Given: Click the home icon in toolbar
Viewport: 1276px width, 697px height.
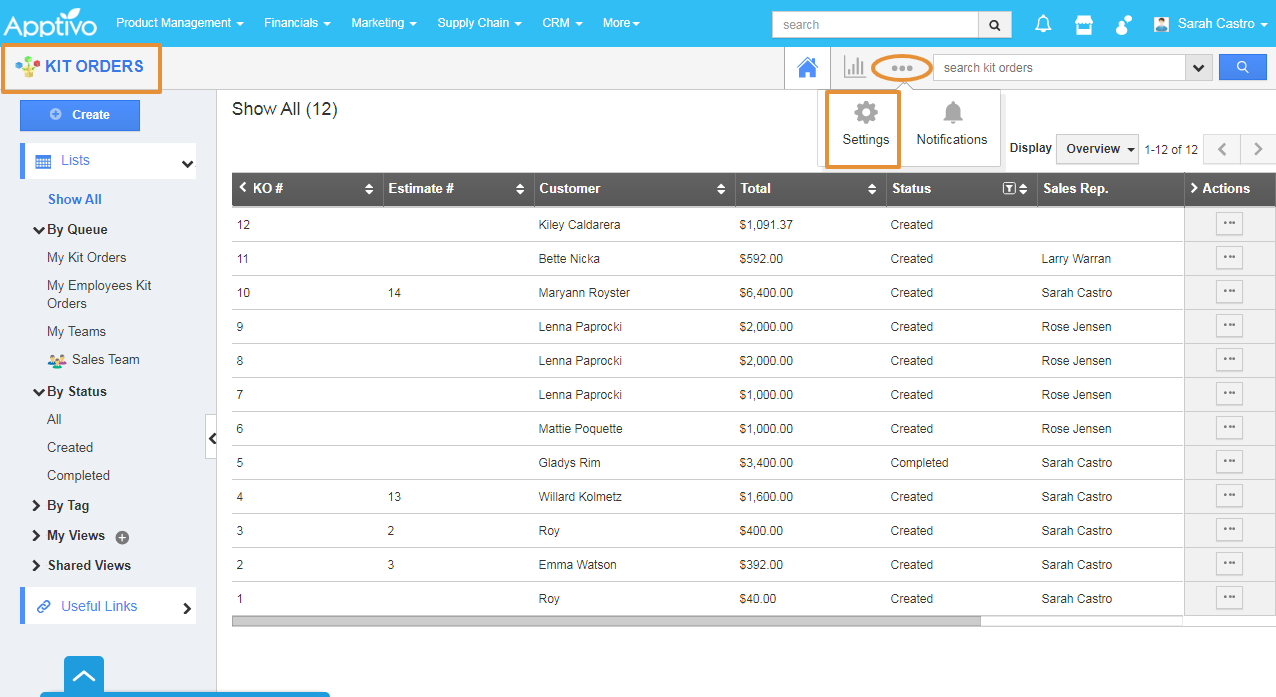Looking at the screenshot, I should click(807, 68).
